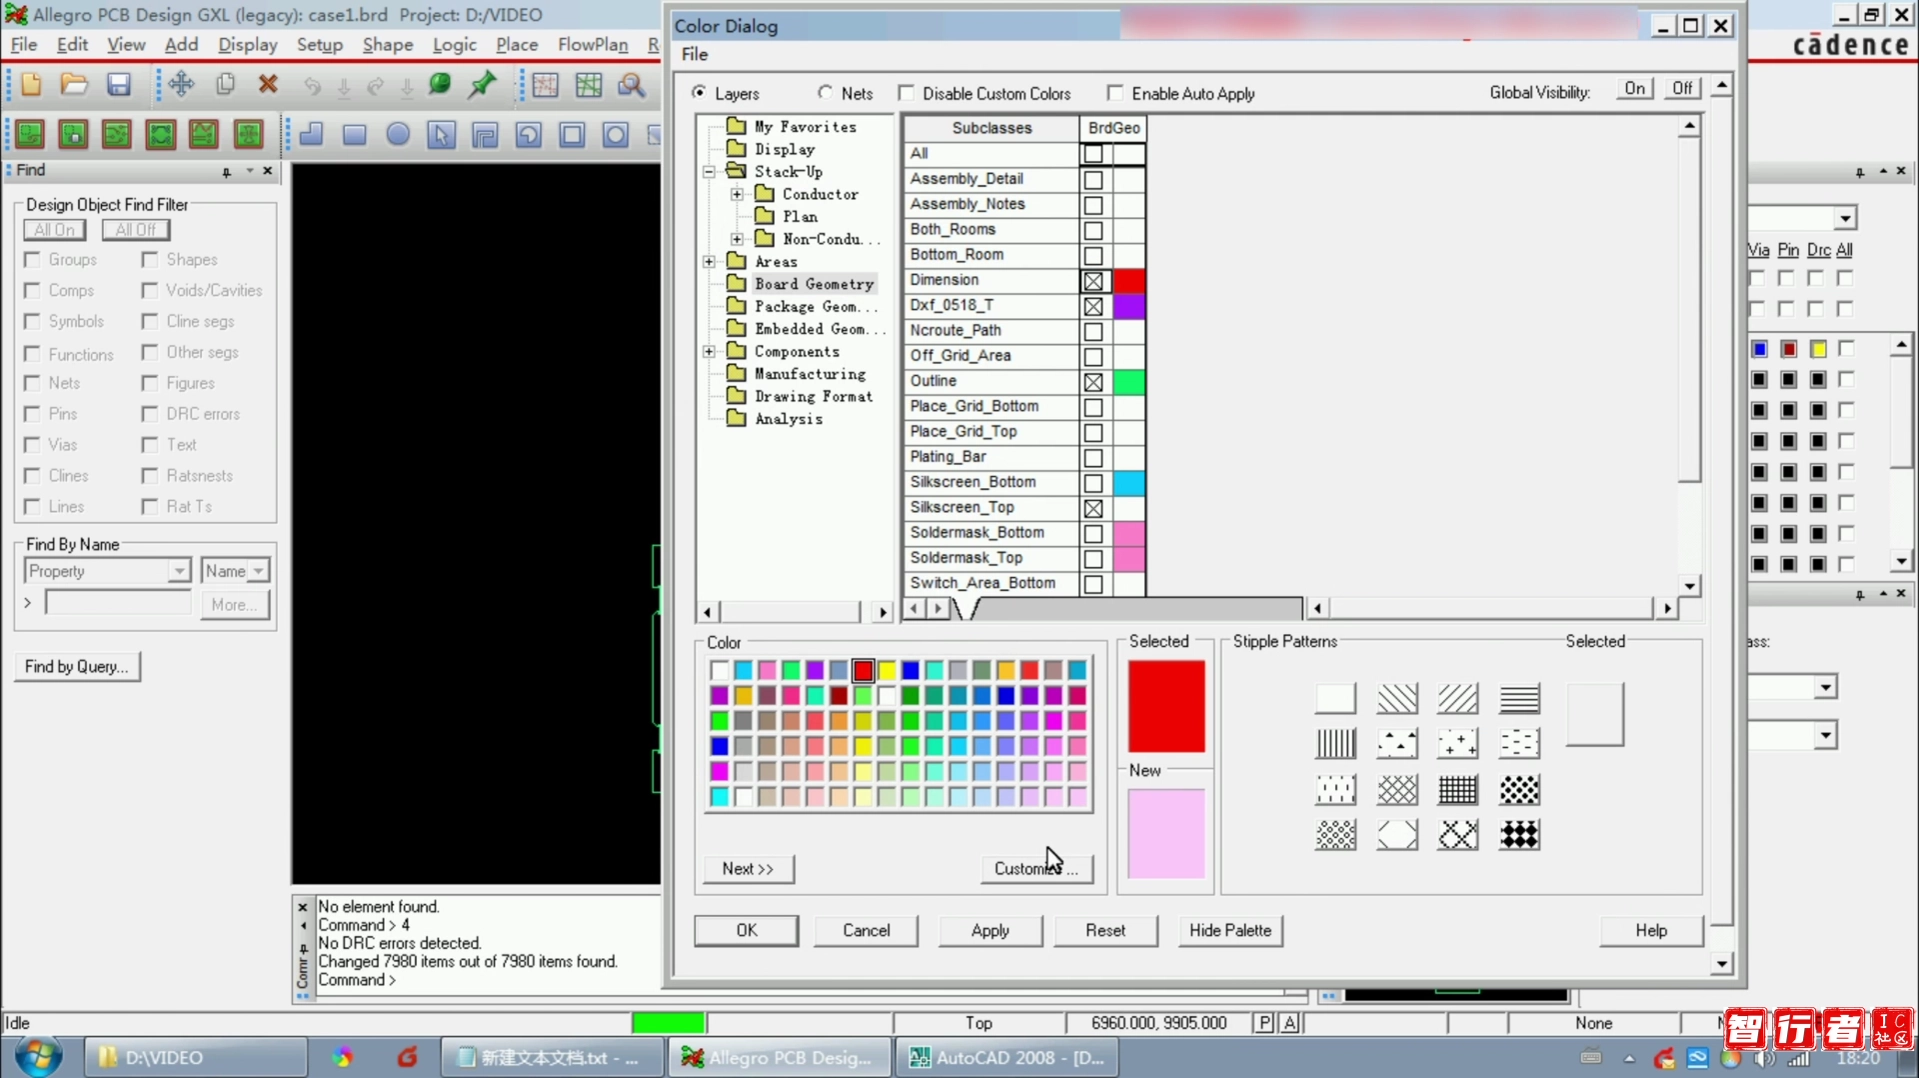This screenshot has height=1078, width=1919.
Task: Click the red swirl icon on the taskbar
Action: 407,1057
